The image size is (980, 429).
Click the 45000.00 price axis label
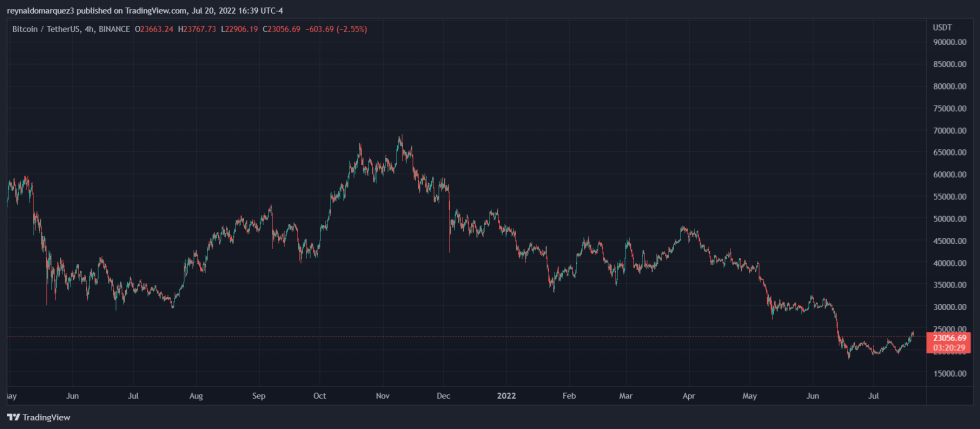[x=950, y=241]
